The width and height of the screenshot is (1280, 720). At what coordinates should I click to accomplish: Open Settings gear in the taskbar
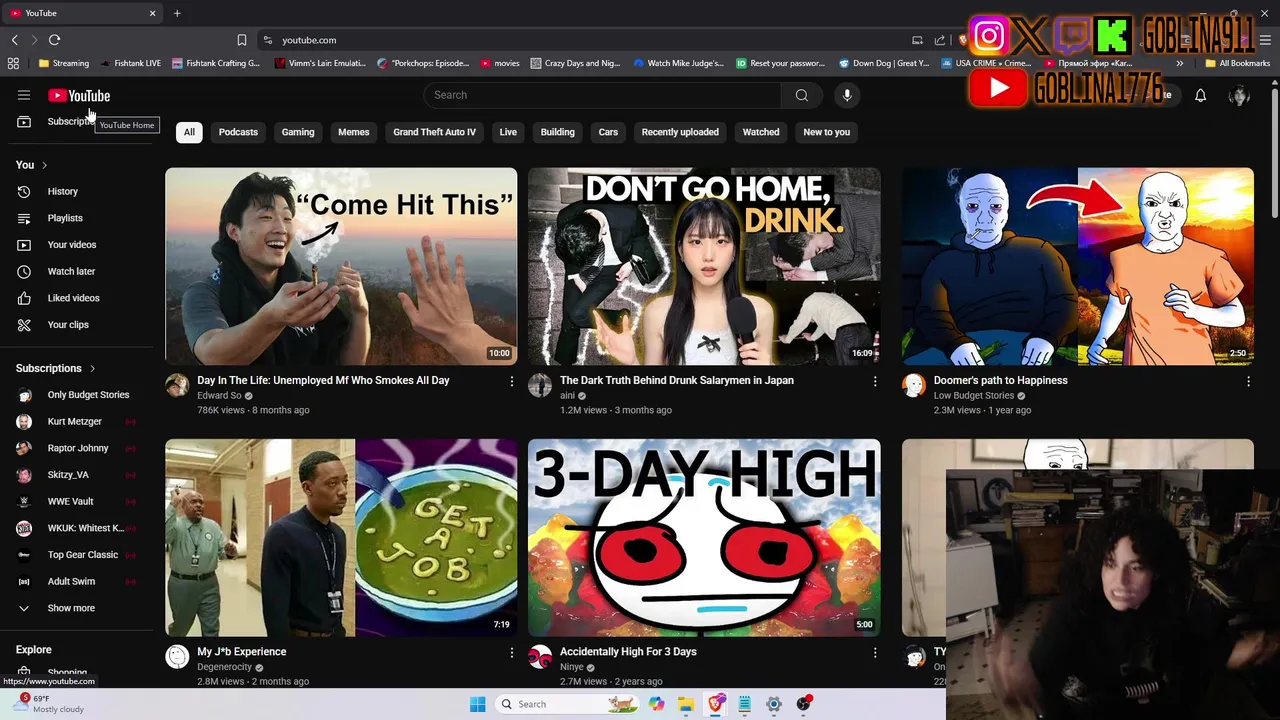pyautogui.click(x=774, y=704)
